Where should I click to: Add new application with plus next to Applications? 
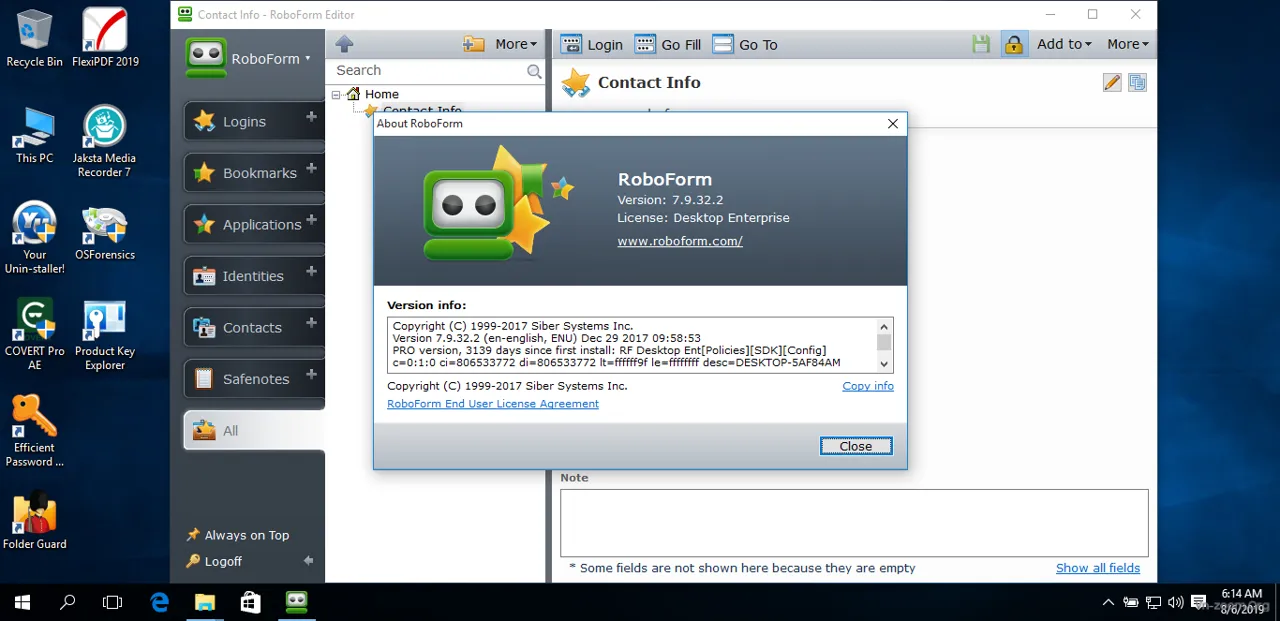pyautogui.click(x=311, y=219)
